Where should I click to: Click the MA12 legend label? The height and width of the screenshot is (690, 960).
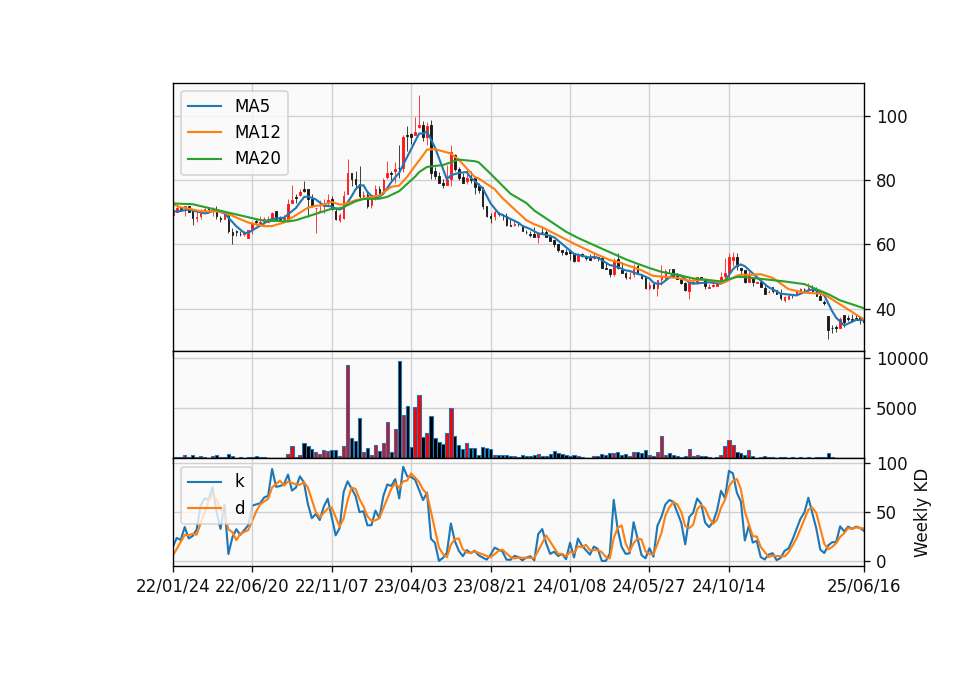[257, 132]
